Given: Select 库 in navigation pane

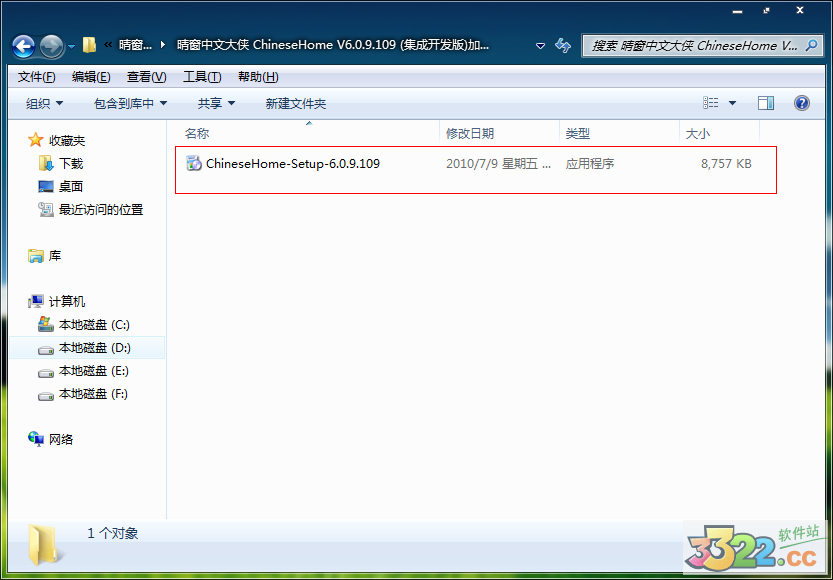Looking at the screenshot, I should click(x=55, y=256).
